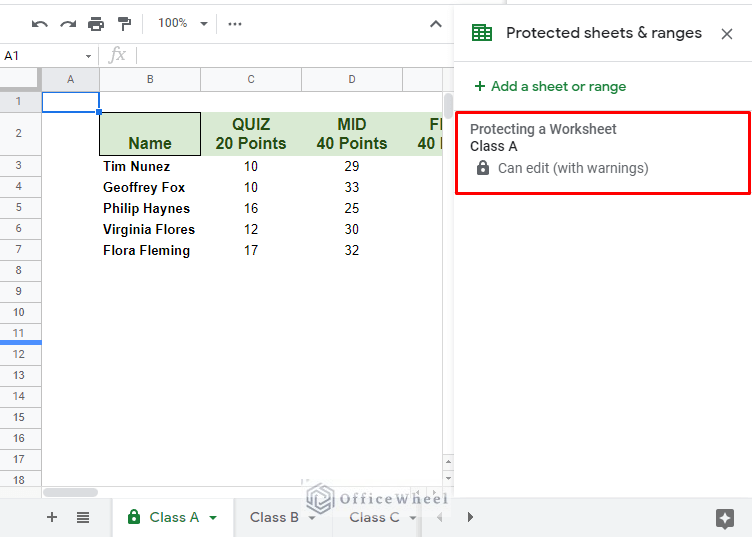Image resolution: width=752 pixels, height=537 pixels.
Task: Click the Add sheet plus icon
Action: (x=52, y=517)
